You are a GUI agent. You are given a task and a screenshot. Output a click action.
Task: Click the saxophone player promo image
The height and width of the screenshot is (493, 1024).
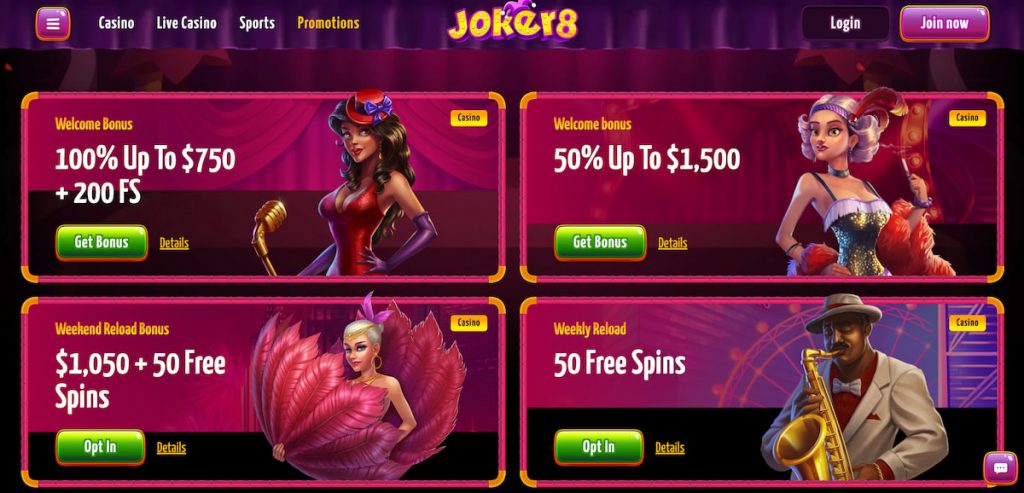[856, 389]
